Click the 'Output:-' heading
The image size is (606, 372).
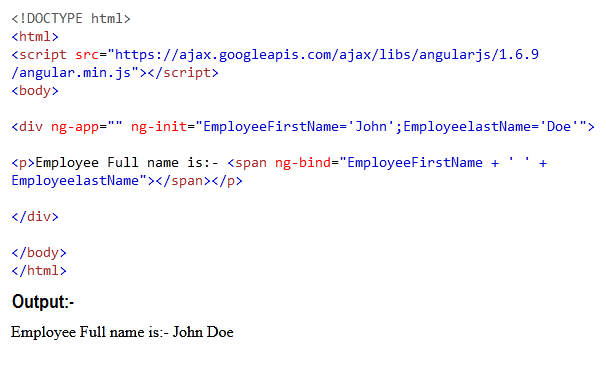coord(43,302)
